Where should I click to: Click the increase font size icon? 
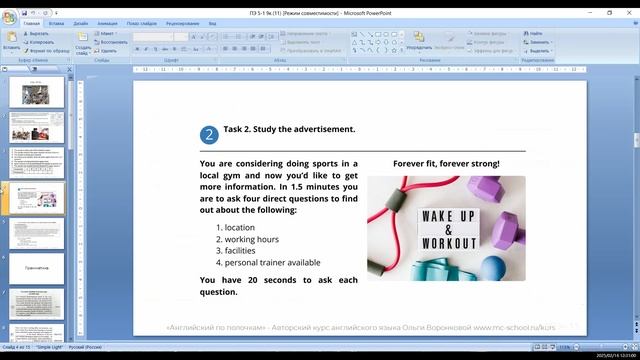coord(194,37)
